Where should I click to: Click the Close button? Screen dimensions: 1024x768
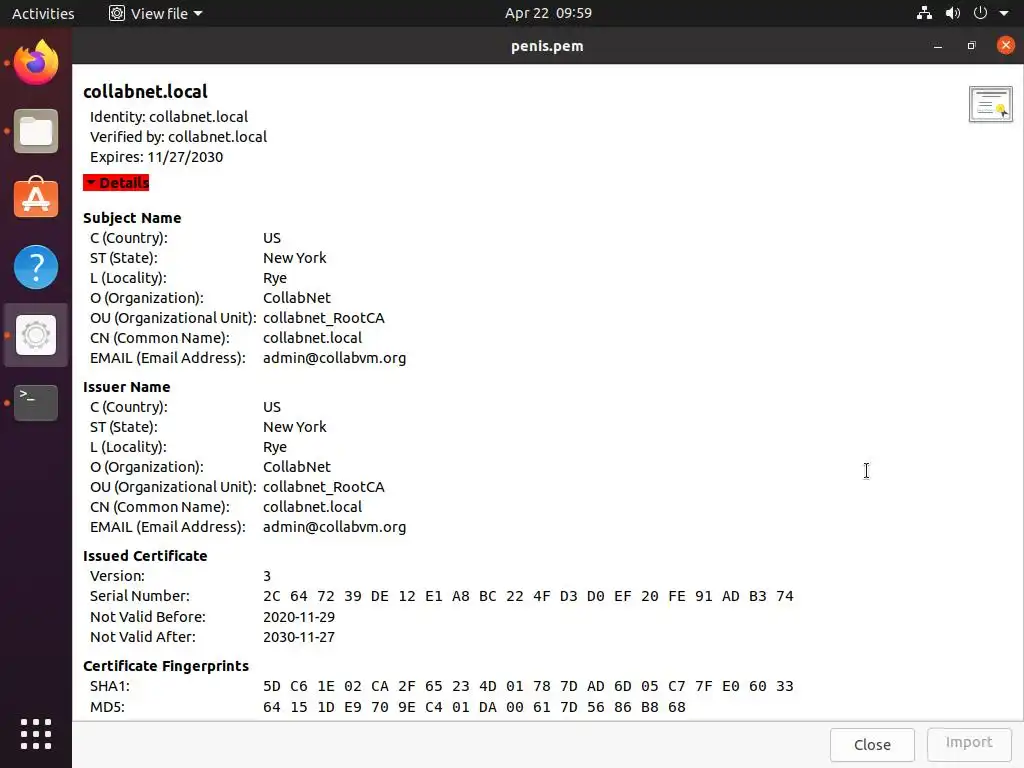click(872, 744)
